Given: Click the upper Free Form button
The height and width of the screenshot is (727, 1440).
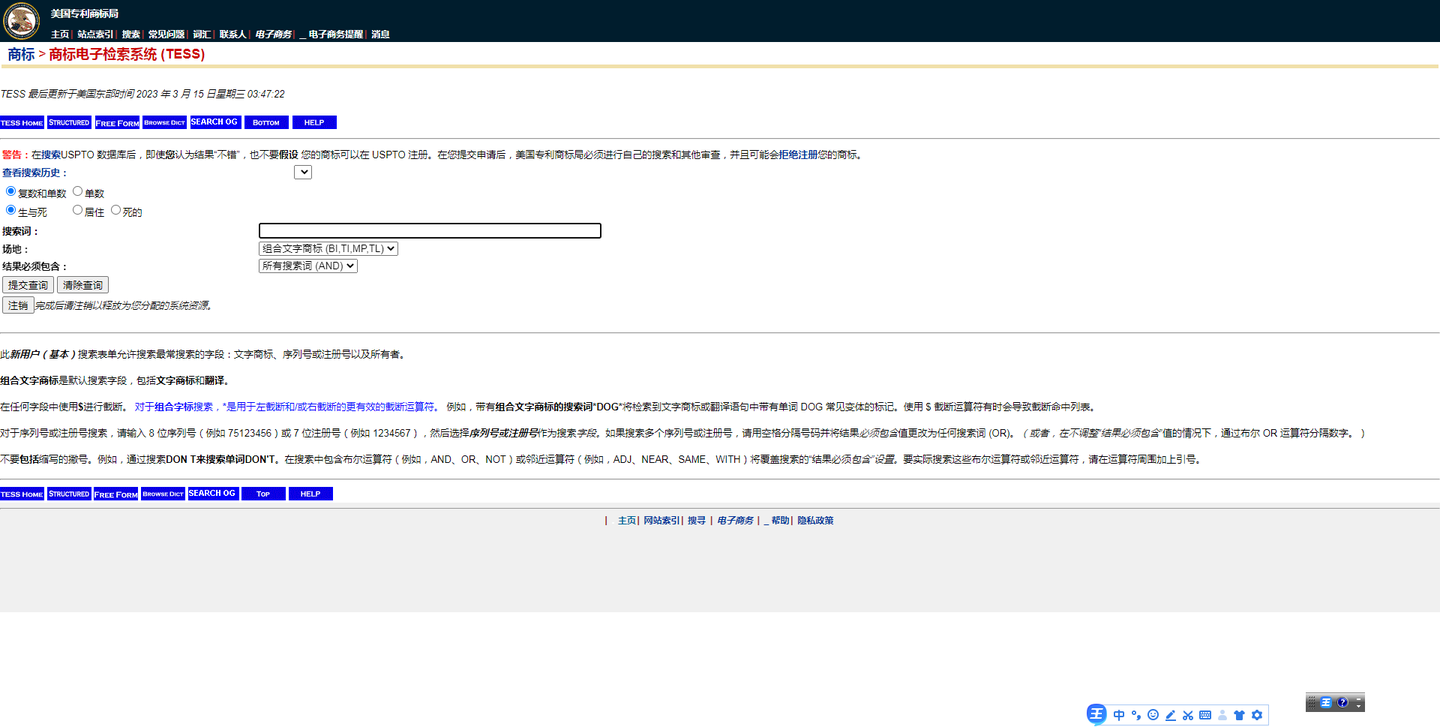Looking at the screenshot, I should [117, 122].
